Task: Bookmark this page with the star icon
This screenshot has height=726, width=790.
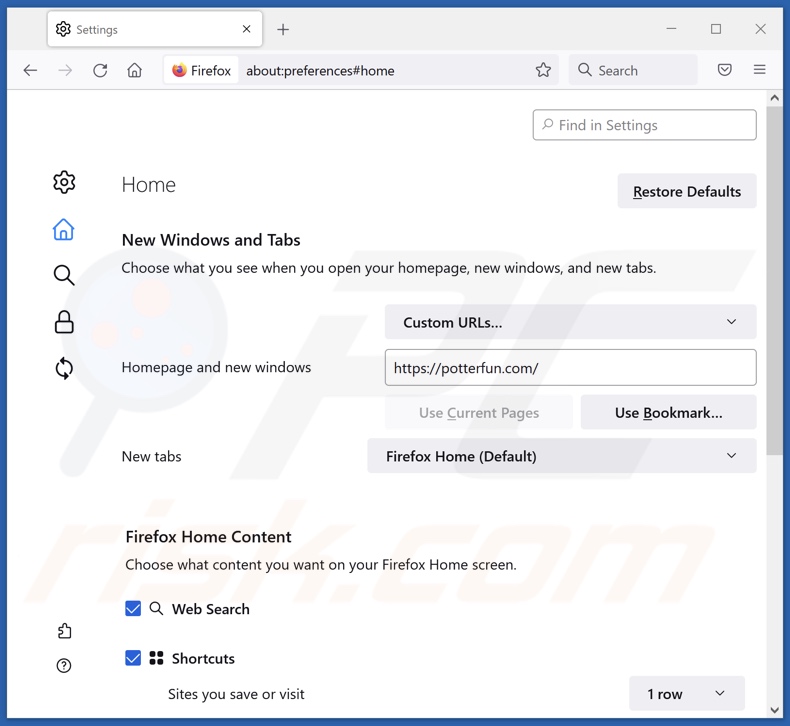Action: click(543, 70)
